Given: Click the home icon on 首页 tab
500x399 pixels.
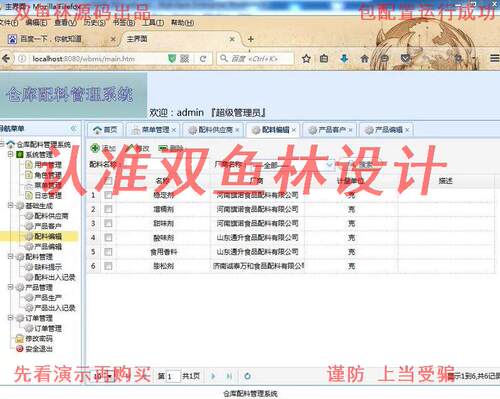Looking at the screenshot, I should pyautogui.click(x=97, y=130).
